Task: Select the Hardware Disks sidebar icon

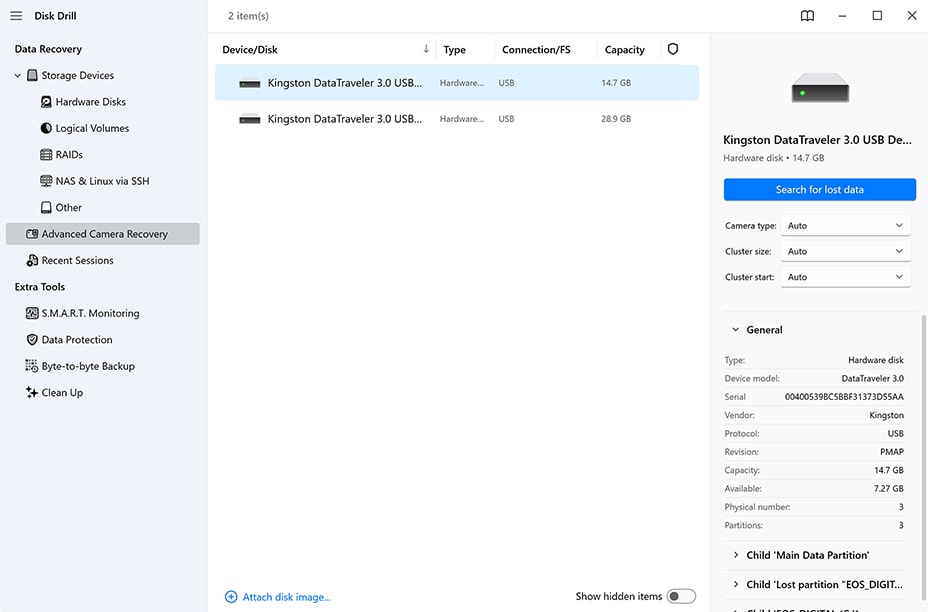Action: (46, 102)
